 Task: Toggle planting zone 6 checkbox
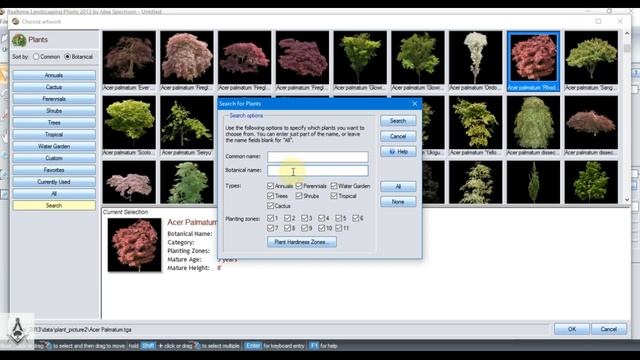(356, 218)
